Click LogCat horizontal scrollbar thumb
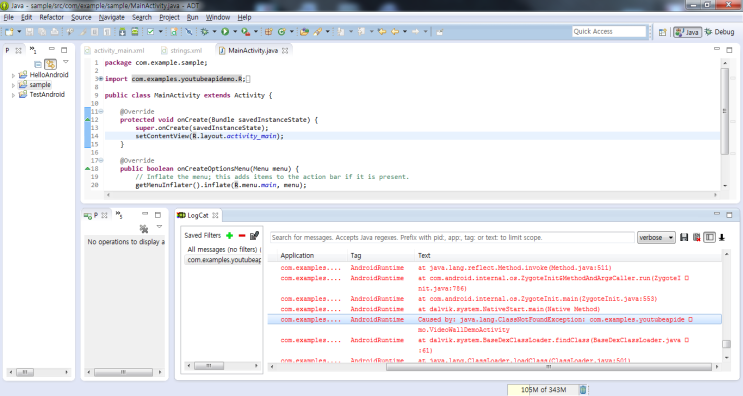 click(549, 367)
